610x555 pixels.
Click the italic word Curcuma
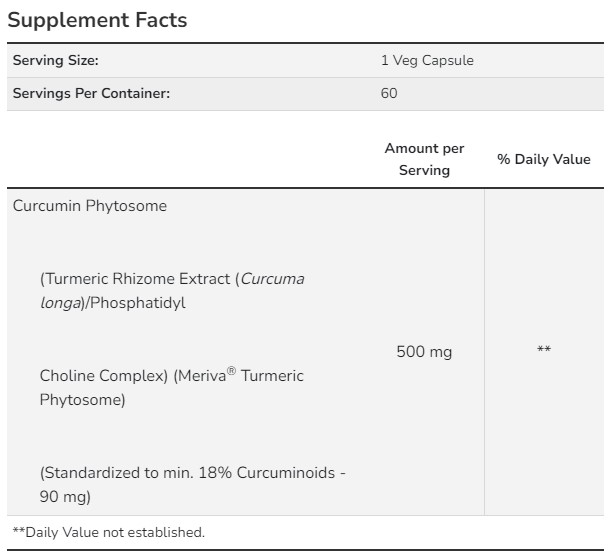pos(272,279)
